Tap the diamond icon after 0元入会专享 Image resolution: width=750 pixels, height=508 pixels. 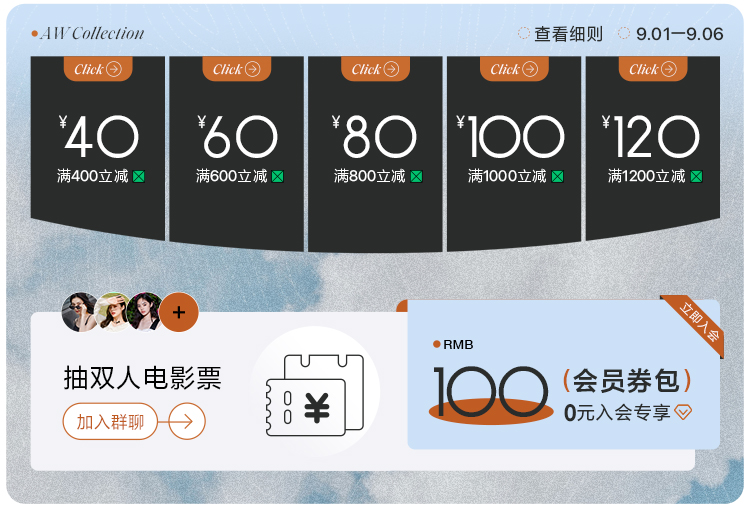(683, 412)
